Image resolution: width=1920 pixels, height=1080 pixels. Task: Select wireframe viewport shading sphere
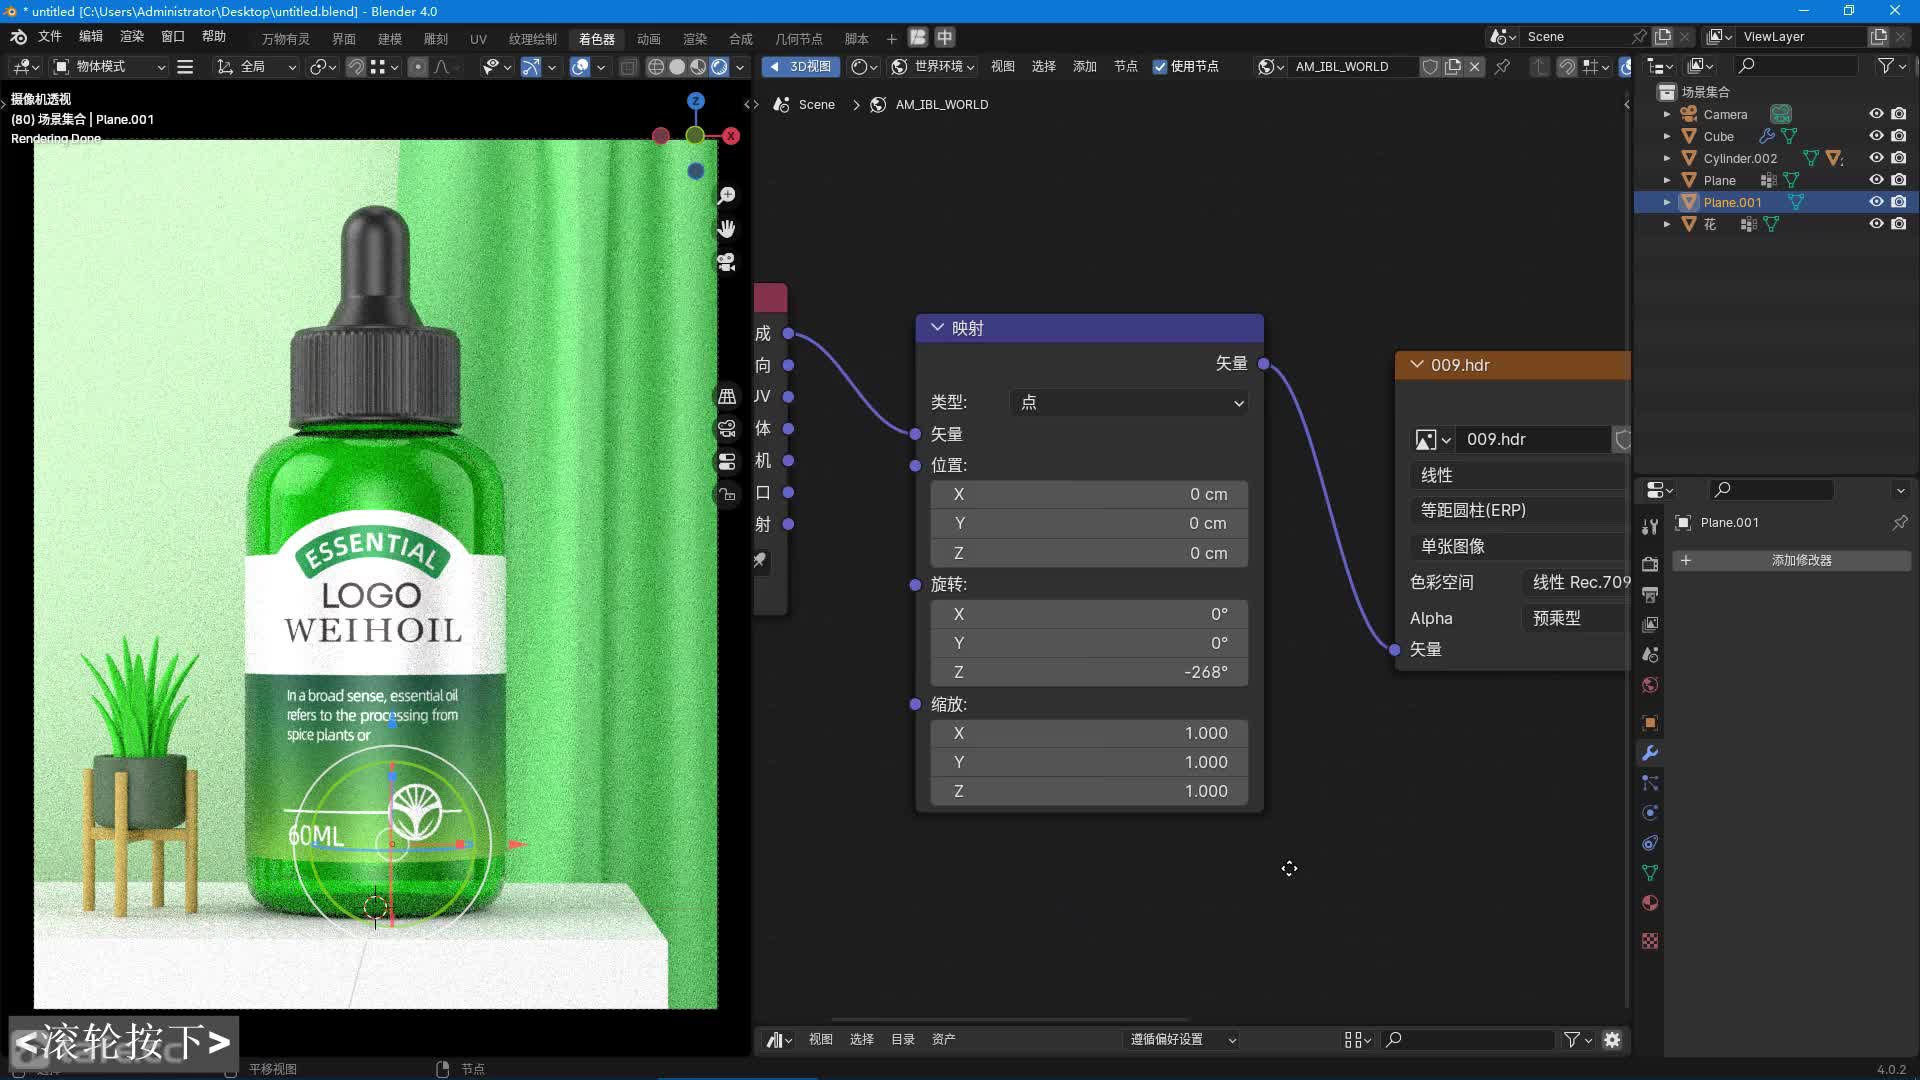point(656,66)
